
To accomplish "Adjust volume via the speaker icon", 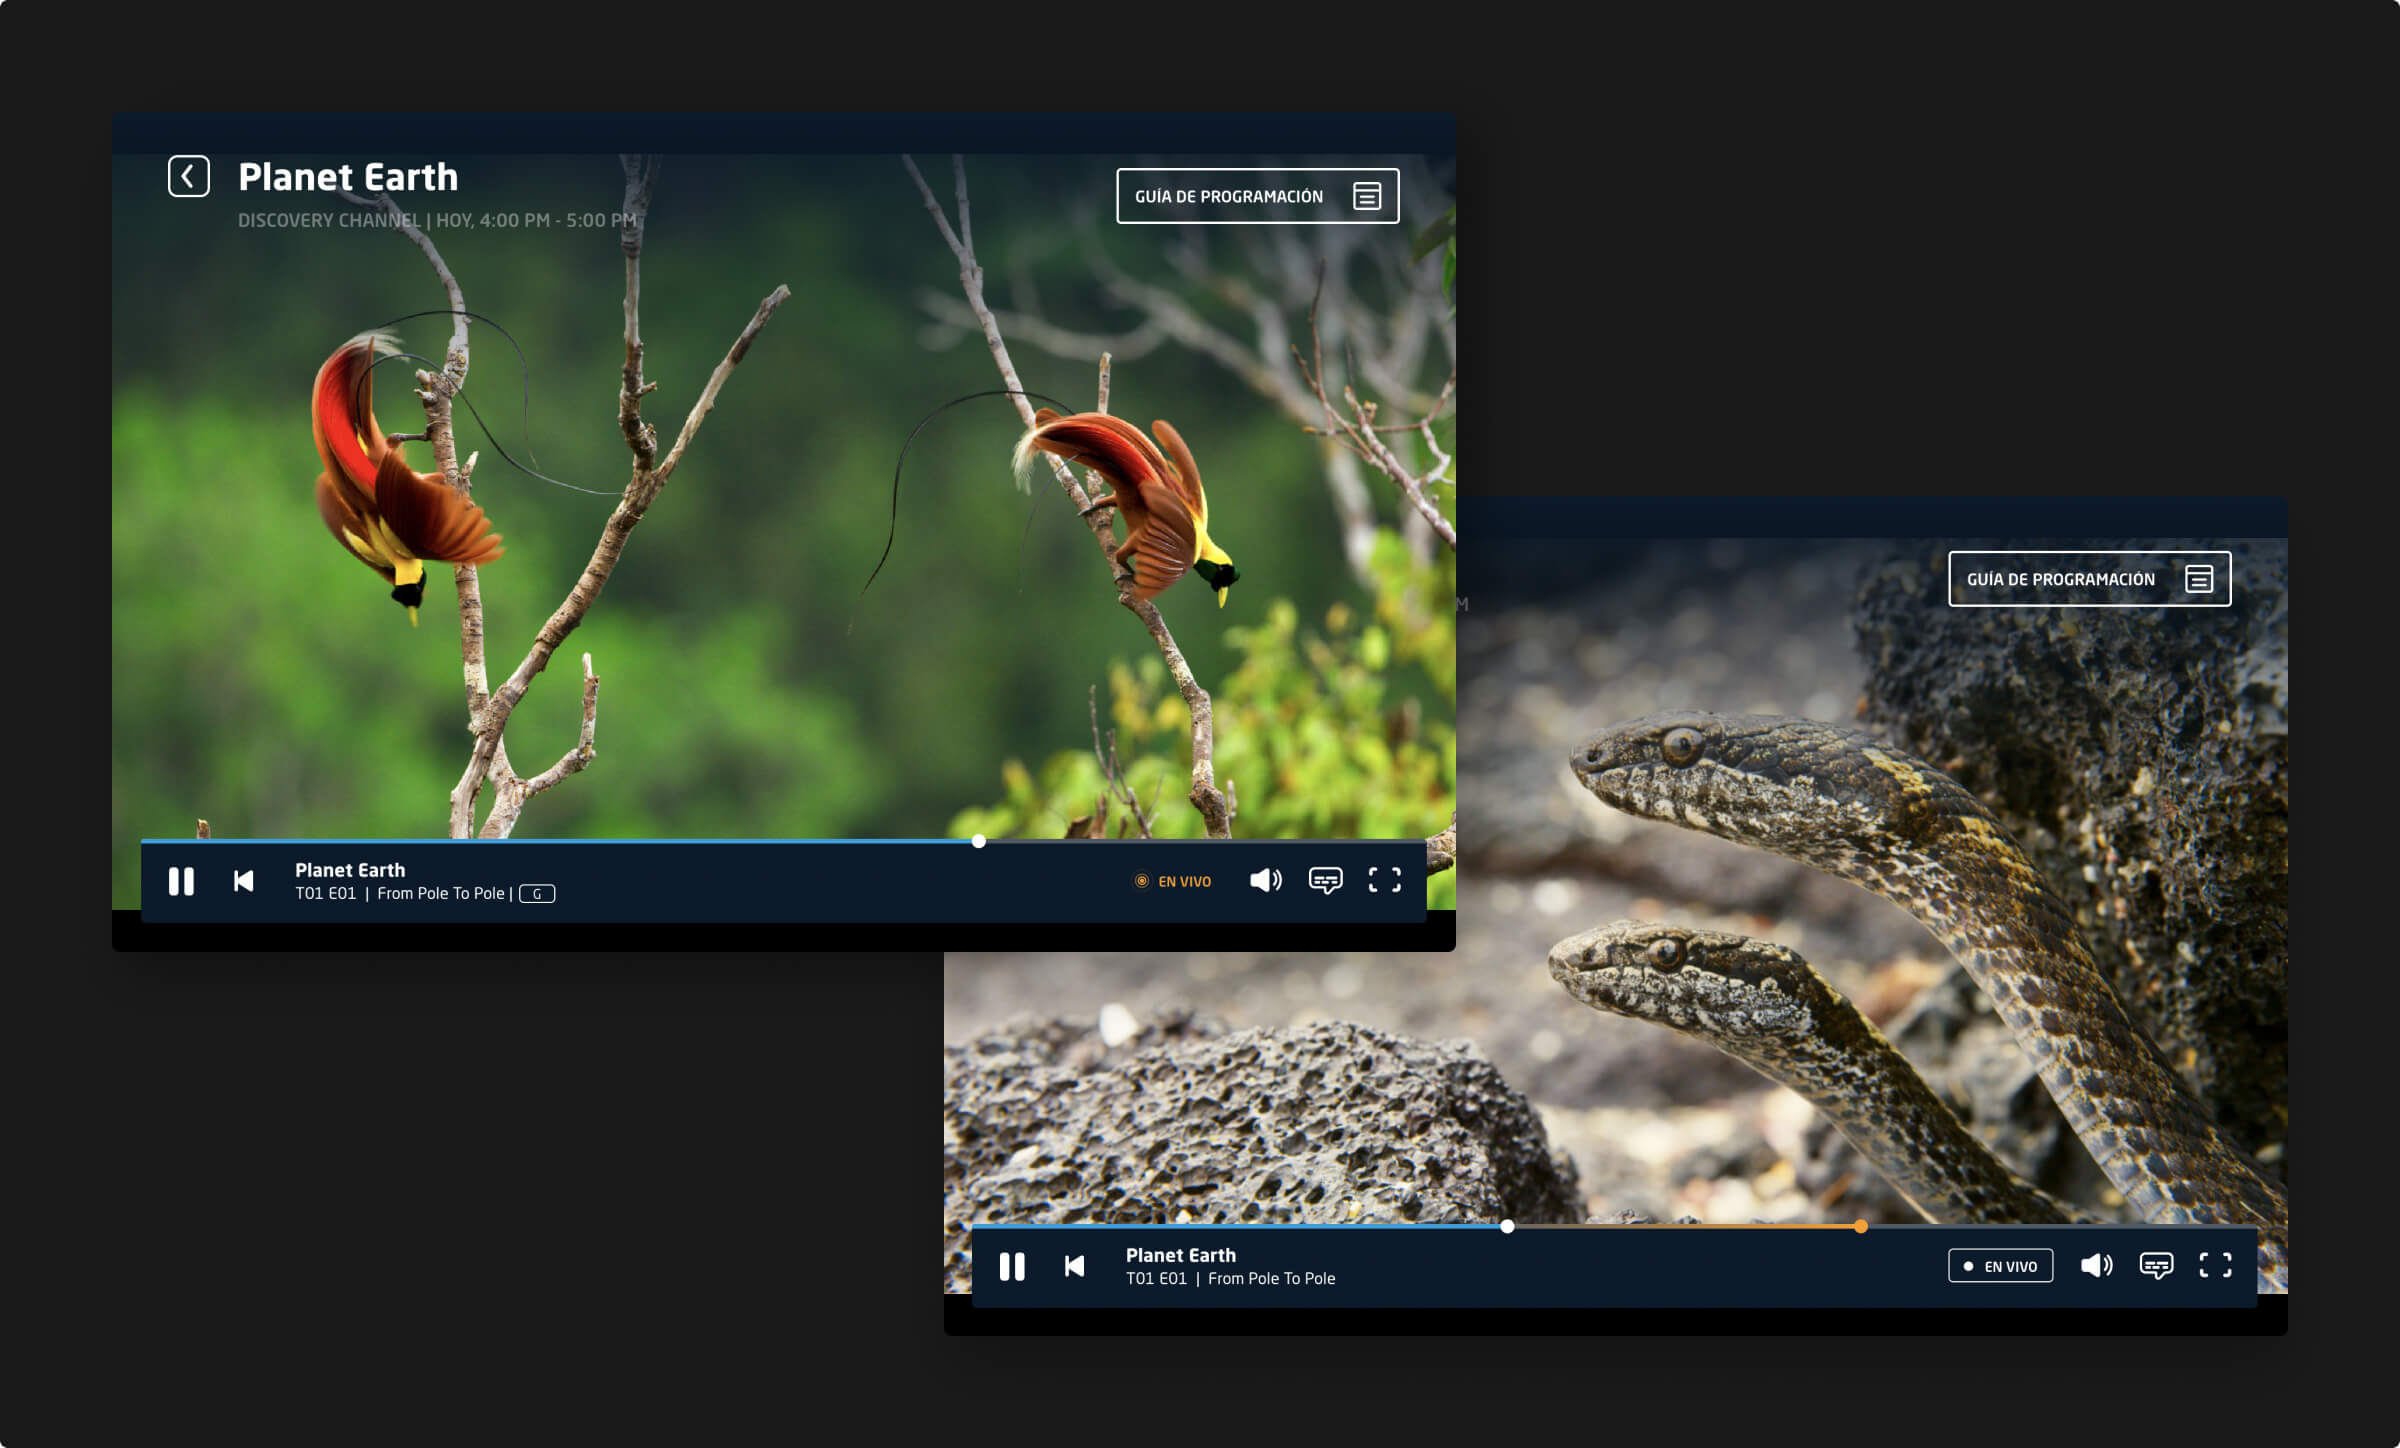I will [1266, 881].
